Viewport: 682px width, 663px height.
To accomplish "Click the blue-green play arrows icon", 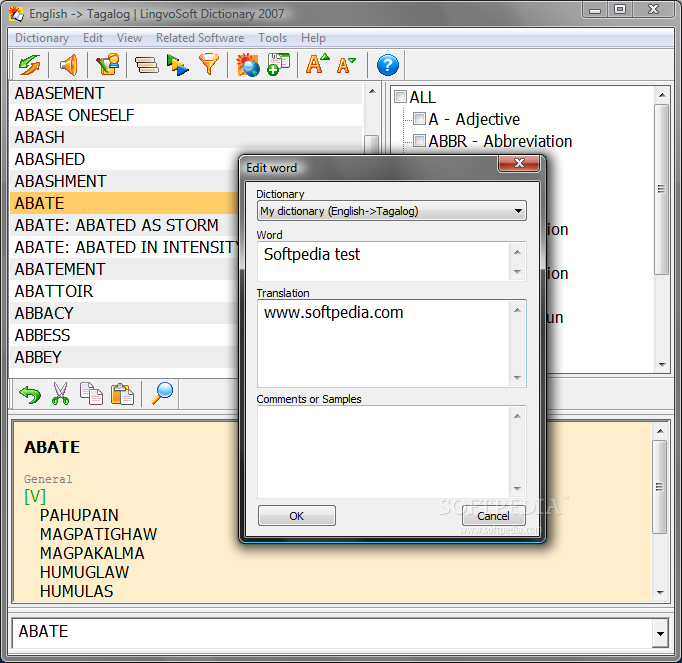I will [177, 65].
